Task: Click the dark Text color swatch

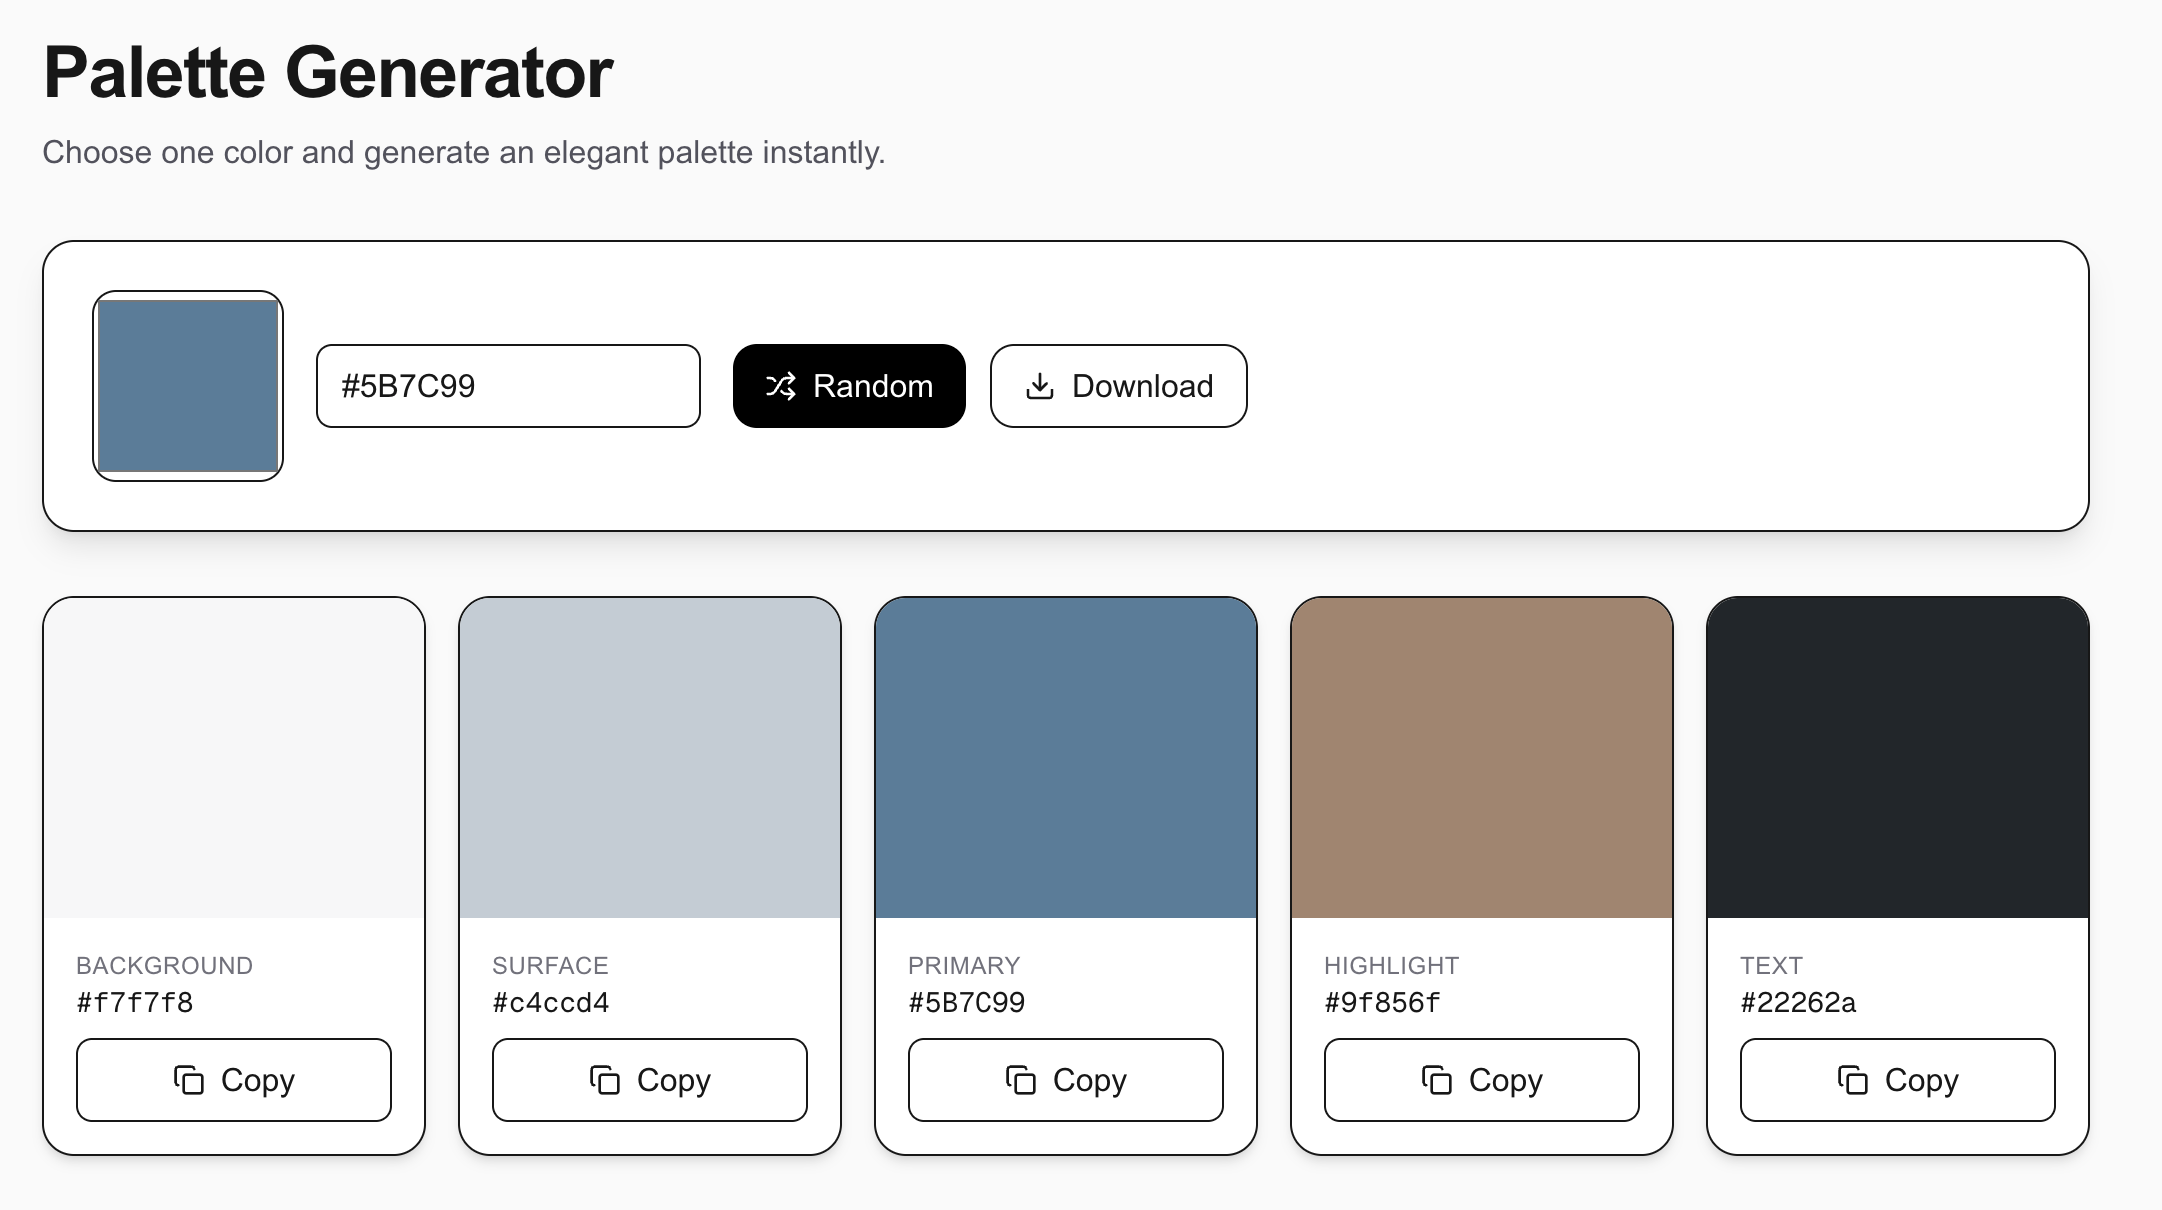Action: 1898,758
